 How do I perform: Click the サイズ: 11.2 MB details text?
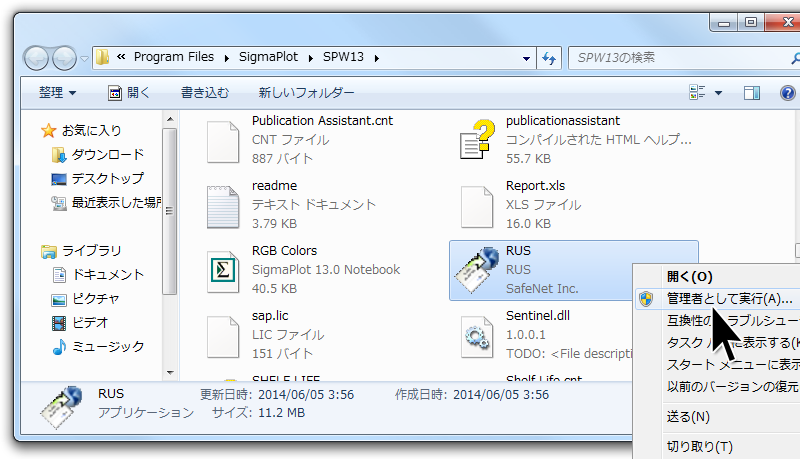[259, 413]
